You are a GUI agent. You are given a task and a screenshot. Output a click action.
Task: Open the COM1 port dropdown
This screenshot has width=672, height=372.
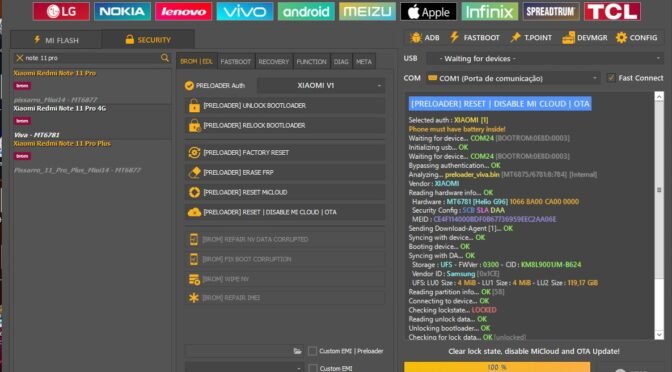coord(513,78)
